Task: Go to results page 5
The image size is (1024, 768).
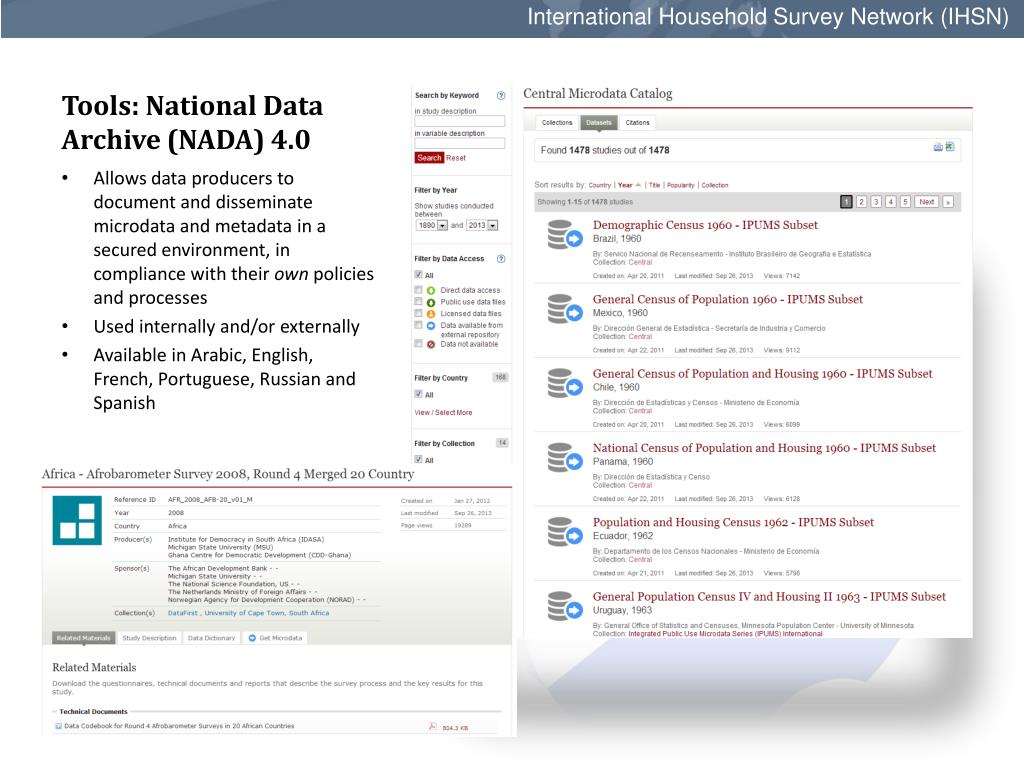Action: [x=905, y=202]
